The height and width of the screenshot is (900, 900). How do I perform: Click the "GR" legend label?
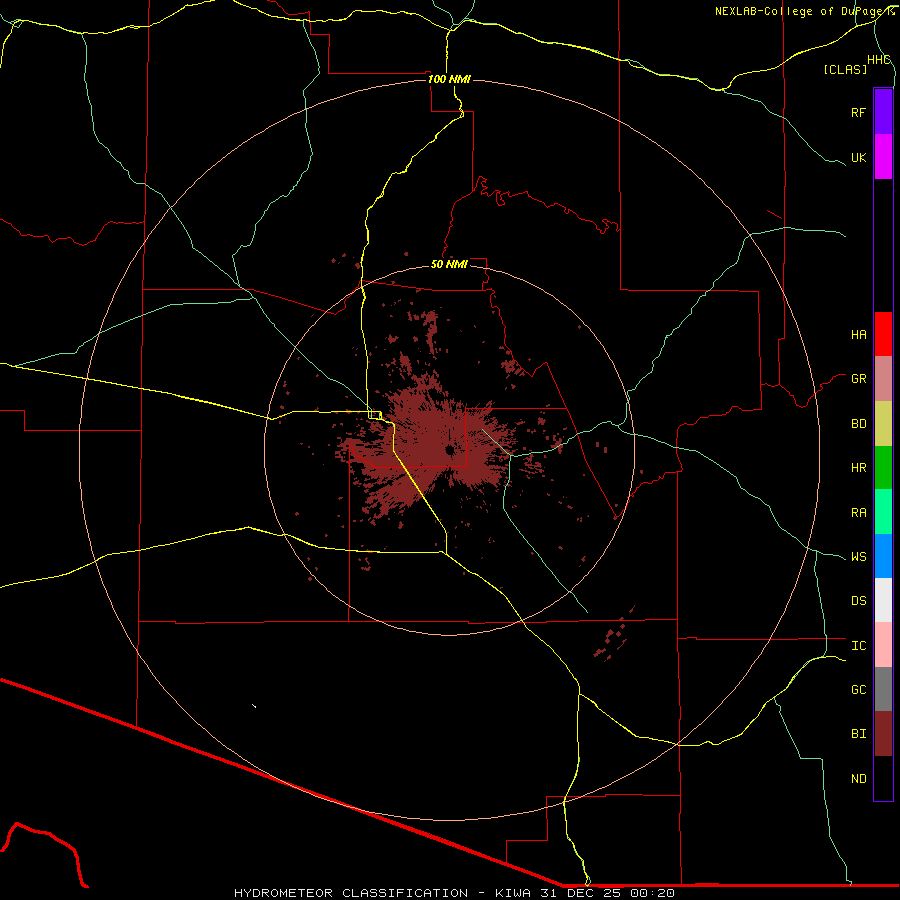point(858,379)
